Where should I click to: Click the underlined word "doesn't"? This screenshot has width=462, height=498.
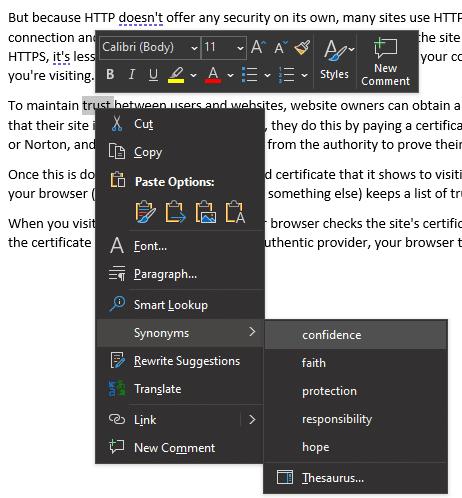[141, 18]
